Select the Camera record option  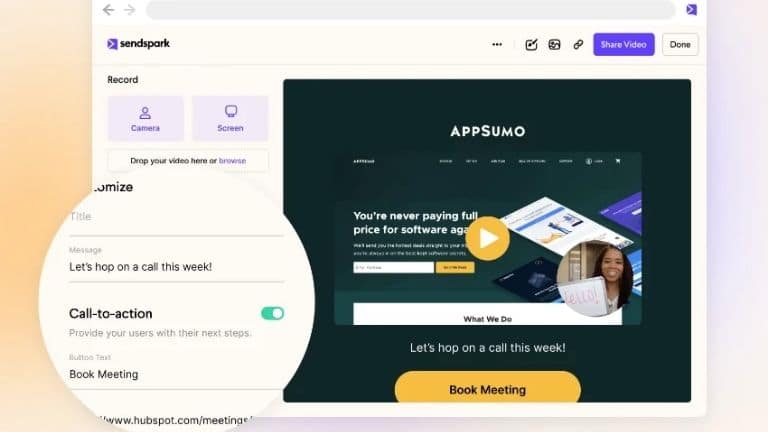point(145,119)
